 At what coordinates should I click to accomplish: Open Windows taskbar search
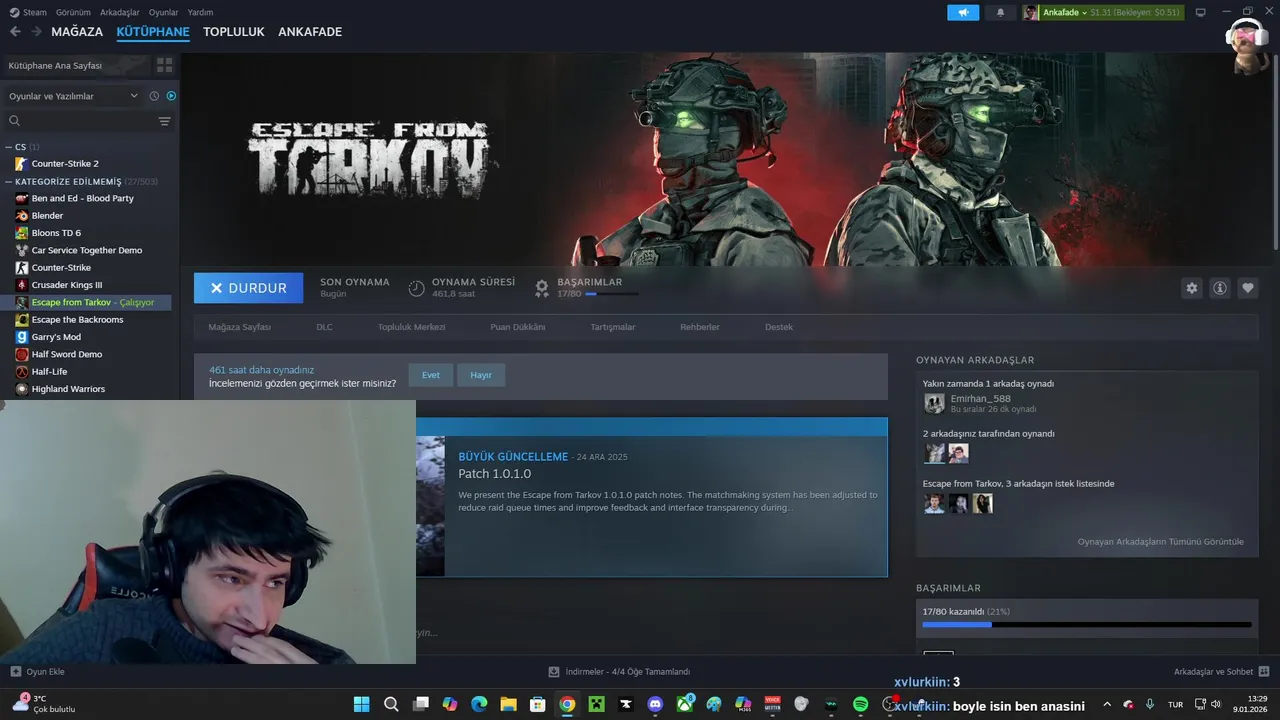tap(391, 704)
